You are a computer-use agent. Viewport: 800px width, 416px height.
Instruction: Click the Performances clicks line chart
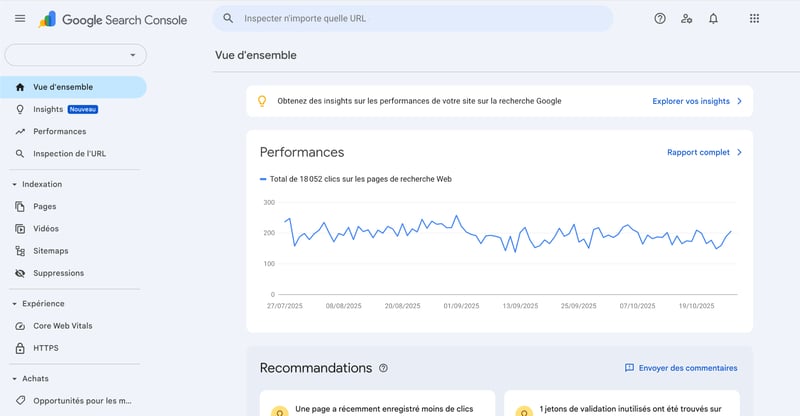(499, 249)
